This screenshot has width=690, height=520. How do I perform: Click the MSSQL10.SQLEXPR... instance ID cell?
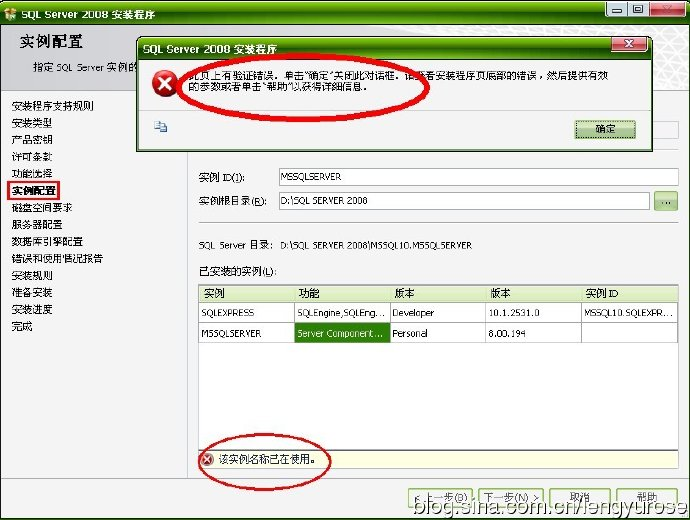629,313
